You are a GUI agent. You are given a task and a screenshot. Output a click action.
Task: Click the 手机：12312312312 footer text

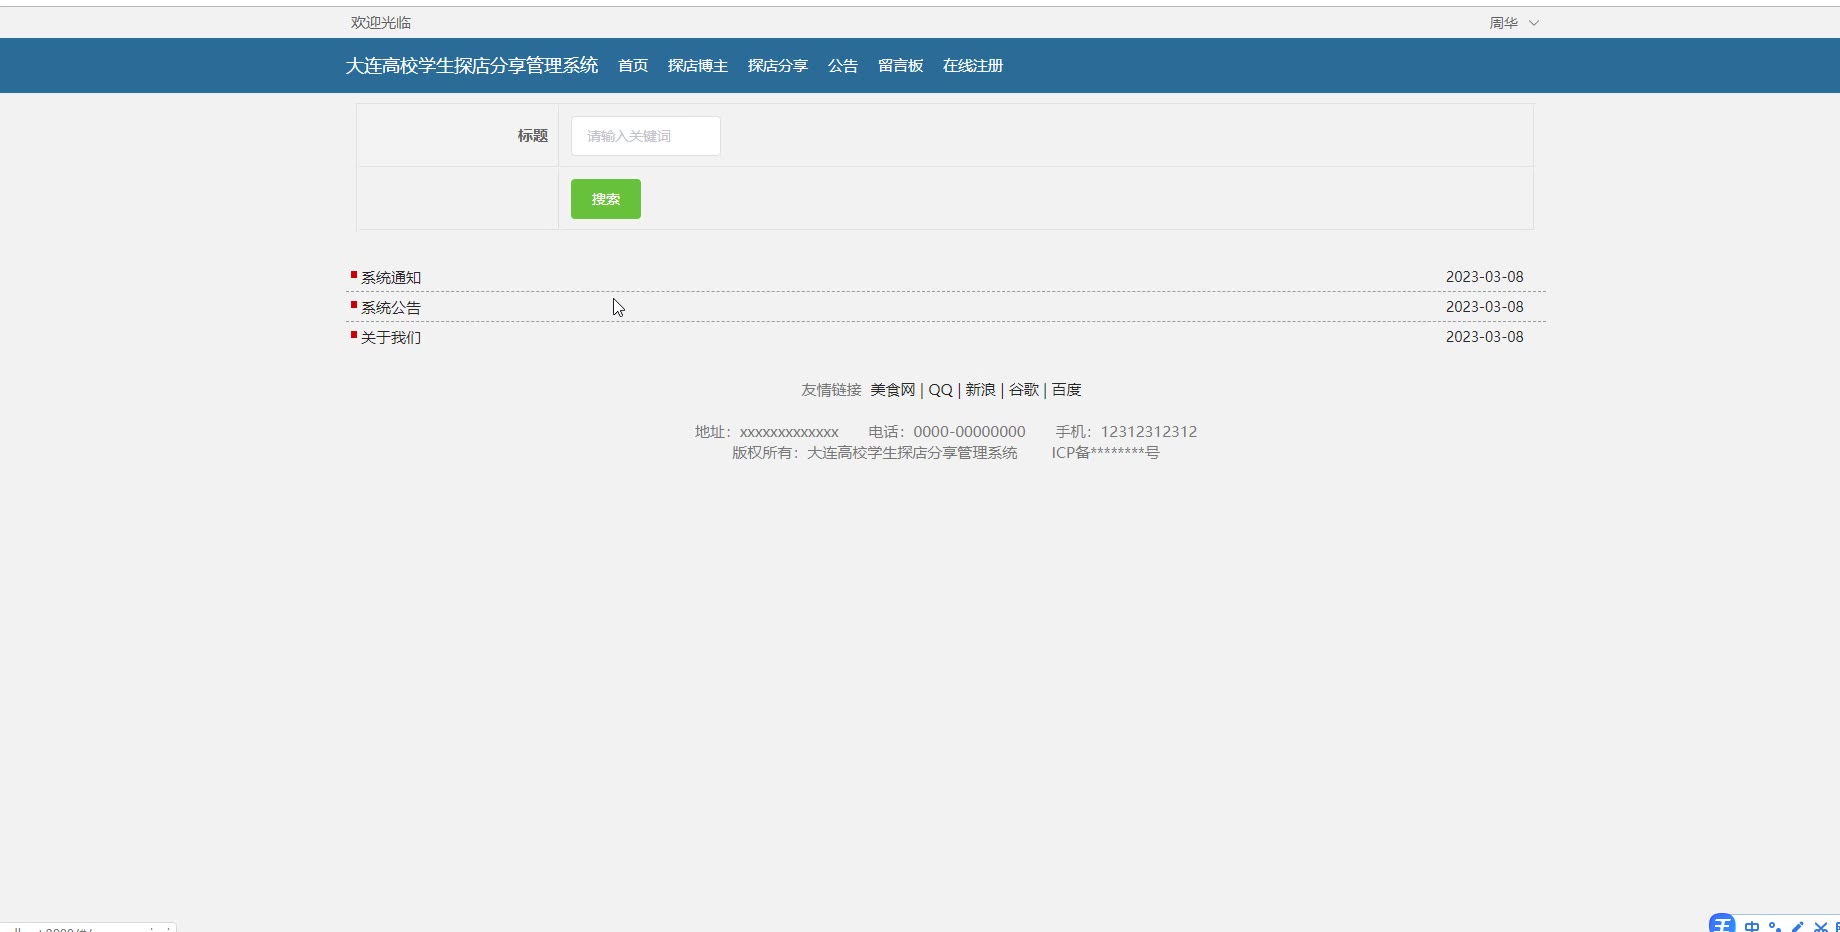1127,432
